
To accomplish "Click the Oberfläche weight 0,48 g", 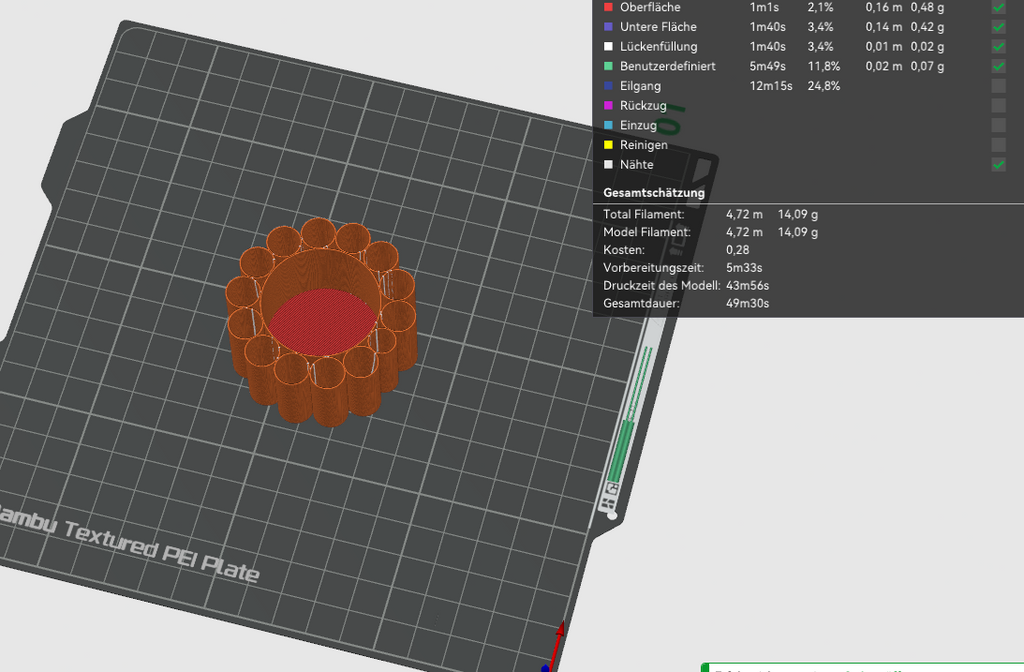I will coord(927,7).
